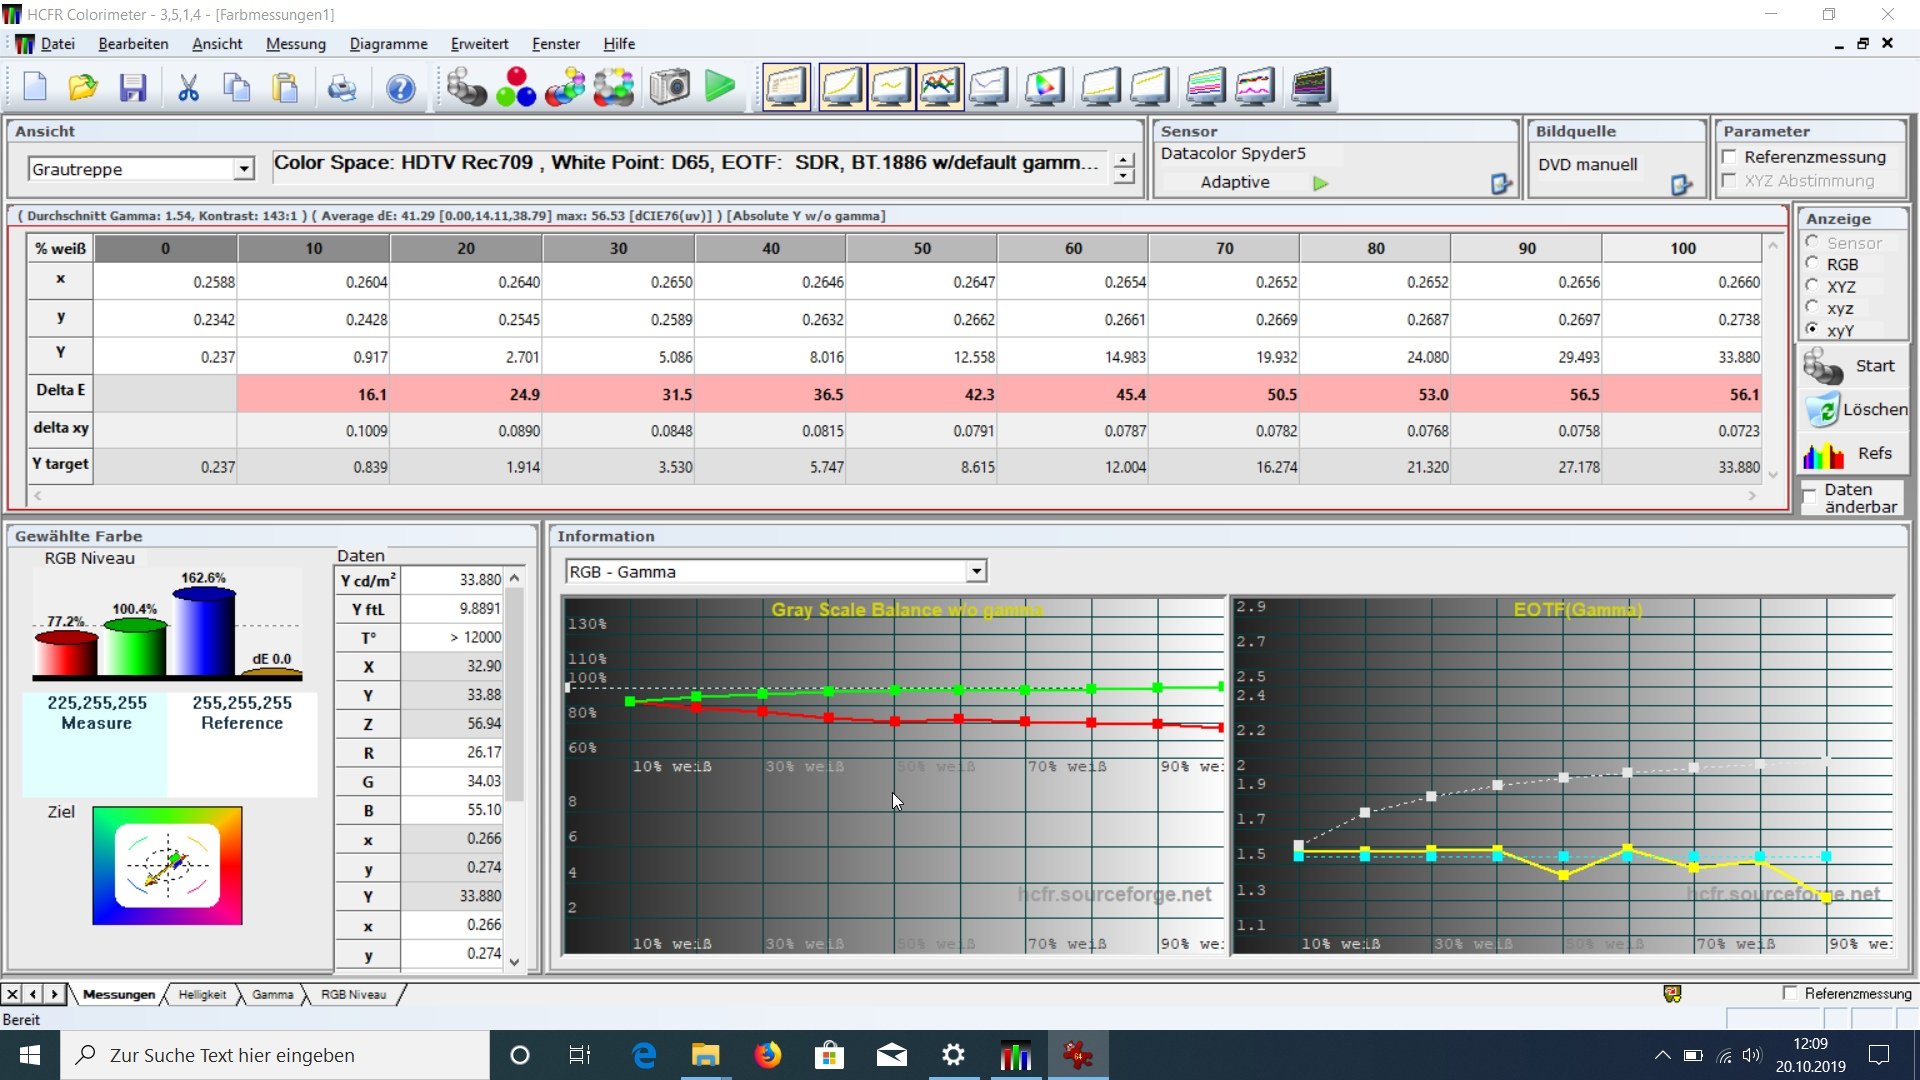
Task: Click the Daten list's up scroll arrow
Action: 515,578
